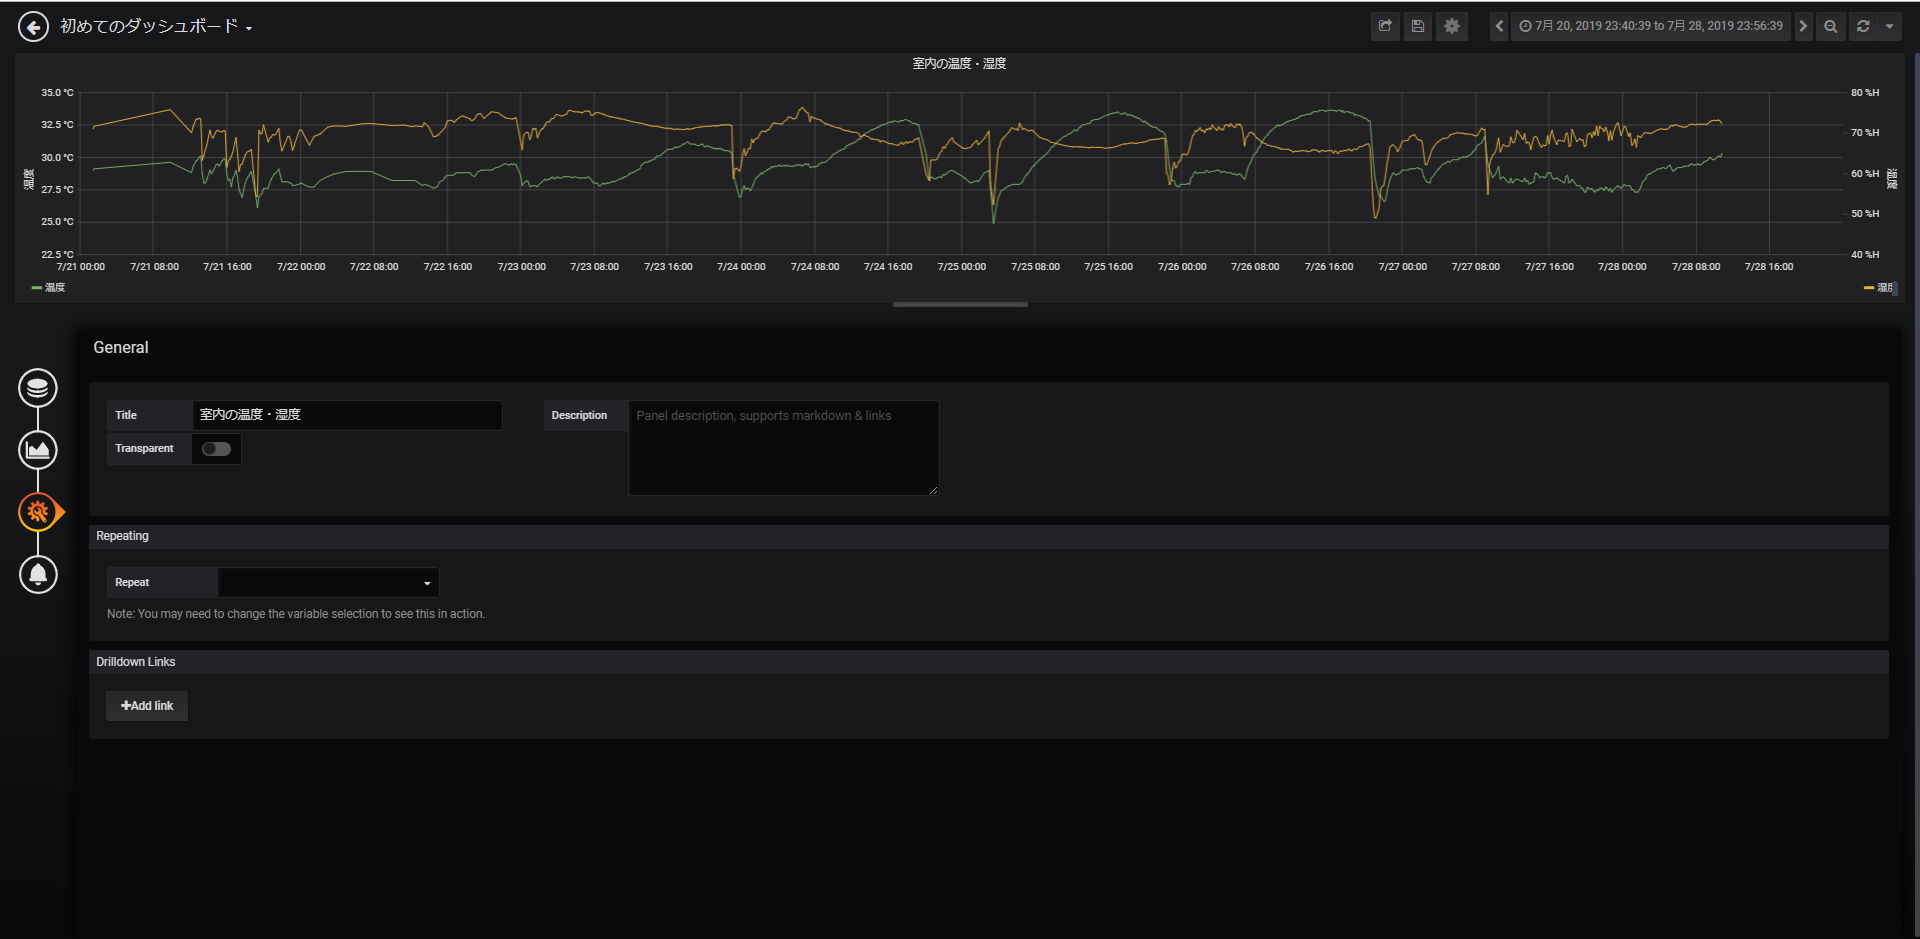Open the time range picker

pyautogui.click(x=1651, y=26)
